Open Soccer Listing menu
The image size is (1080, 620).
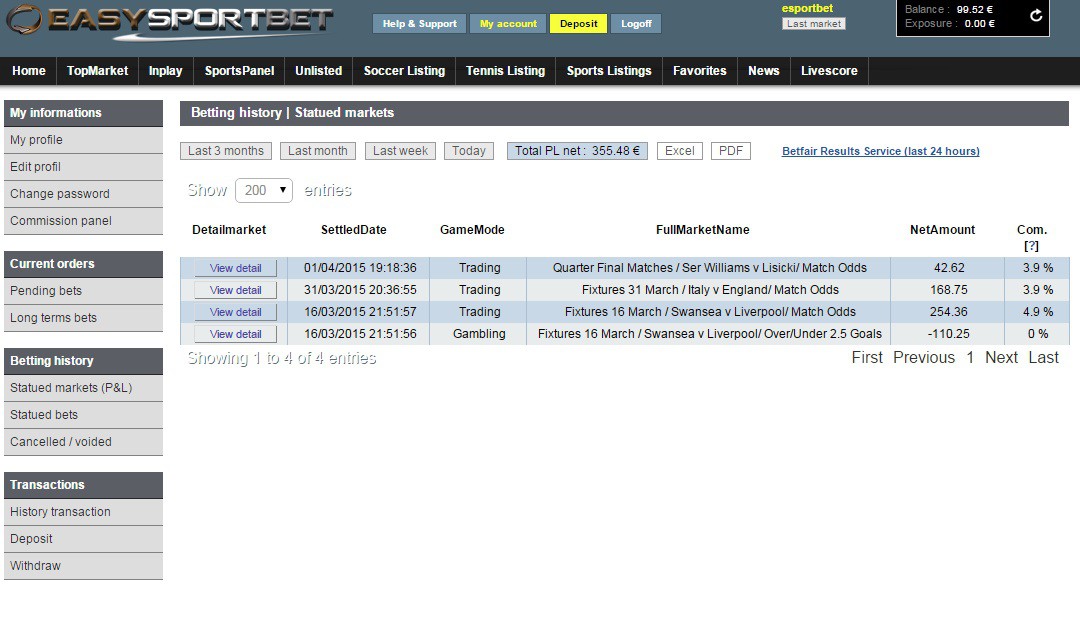tap(404, 71)
